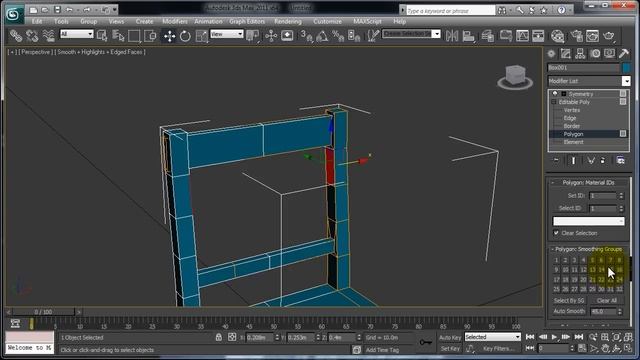Open Key Filters dialog
The width and height of the screenshot is (640, 360).
click(498, 349)
